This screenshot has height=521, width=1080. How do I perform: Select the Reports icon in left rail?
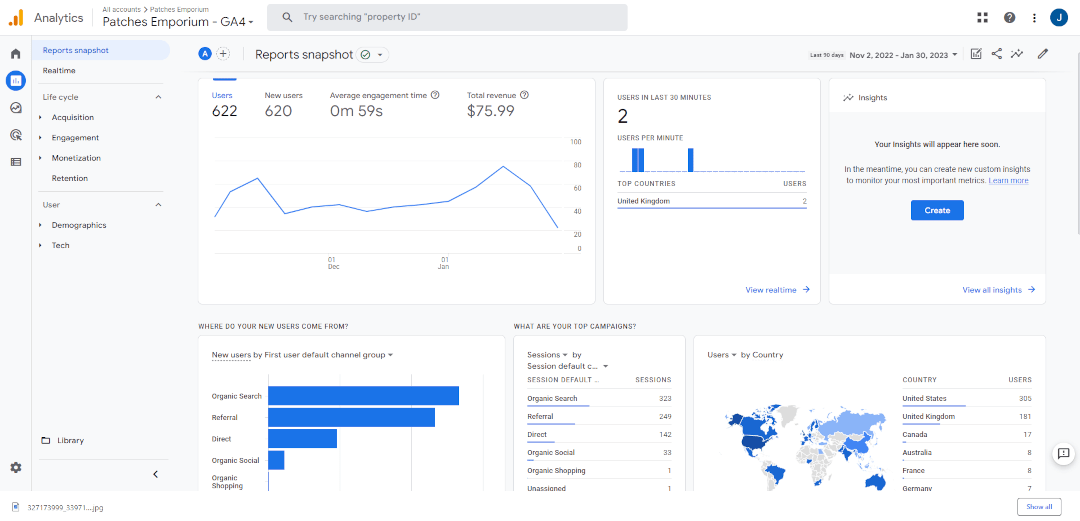tap(16, 81)
